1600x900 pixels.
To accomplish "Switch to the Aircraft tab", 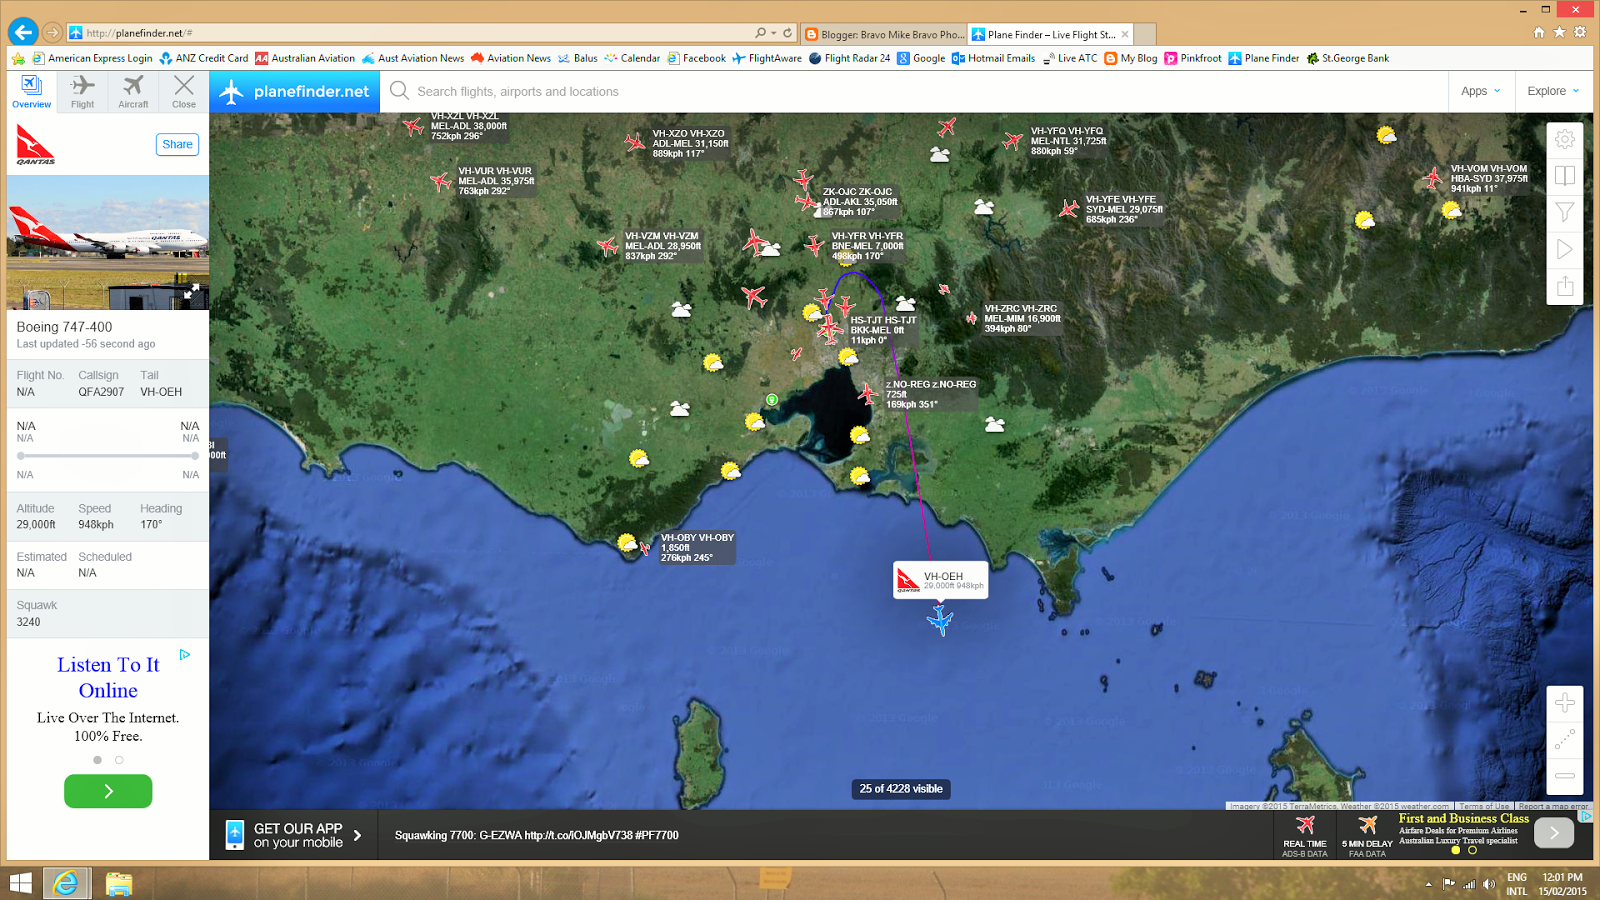I will 133,91.
